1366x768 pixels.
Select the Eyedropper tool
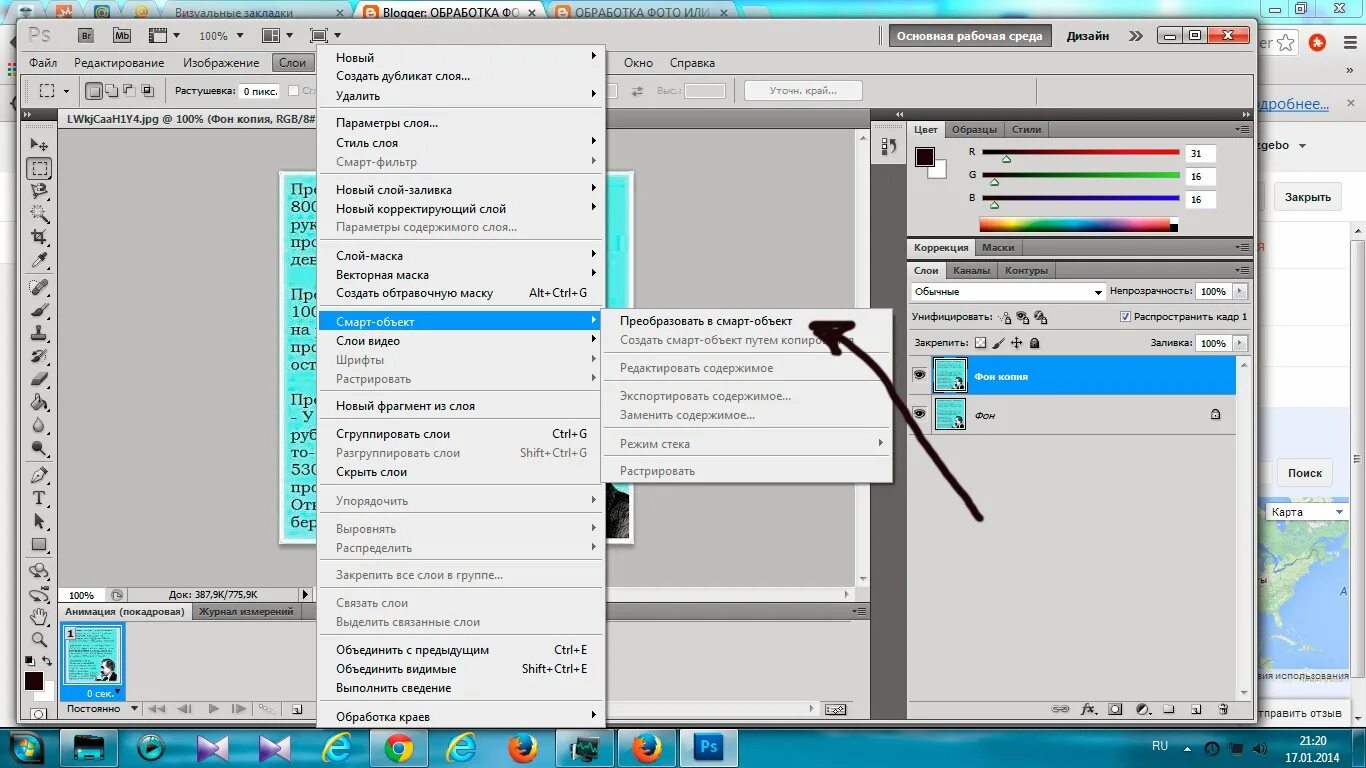click(39, 261)
